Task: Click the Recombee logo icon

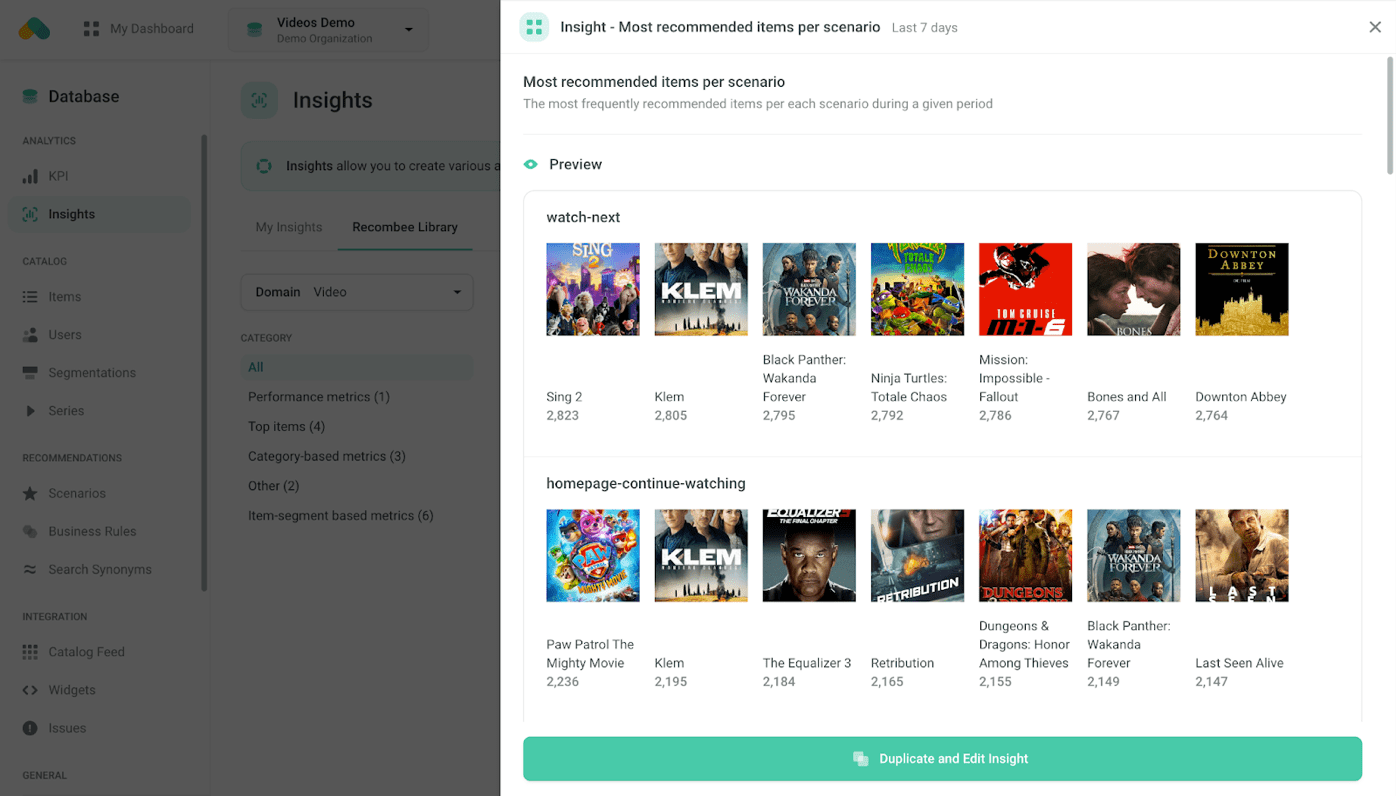Action: pyautogui.click(x=34, y=28)
